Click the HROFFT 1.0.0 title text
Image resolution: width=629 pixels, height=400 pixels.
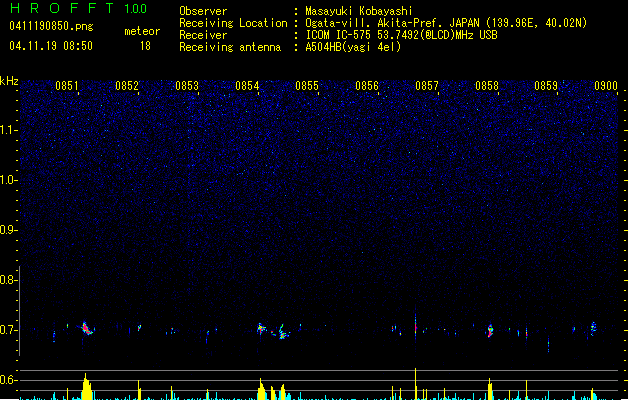click(78, 8)
